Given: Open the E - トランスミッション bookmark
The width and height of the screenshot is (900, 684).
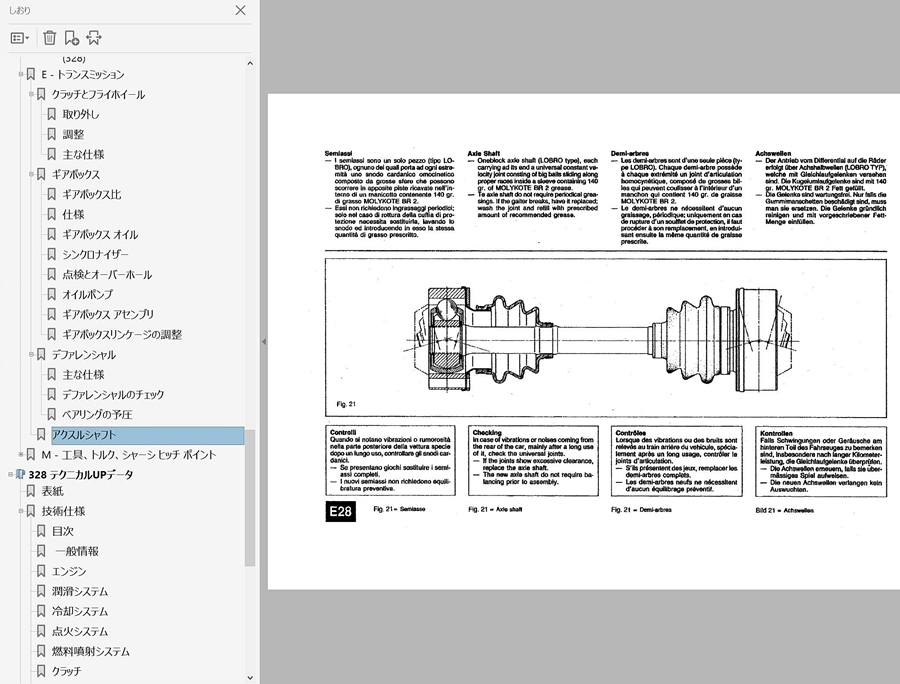Looking at the screenshot, I should click(83, 75).
